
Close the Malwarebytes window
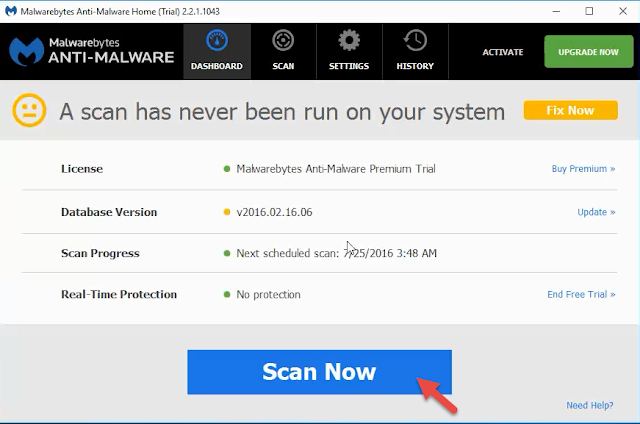pos(623,11)
